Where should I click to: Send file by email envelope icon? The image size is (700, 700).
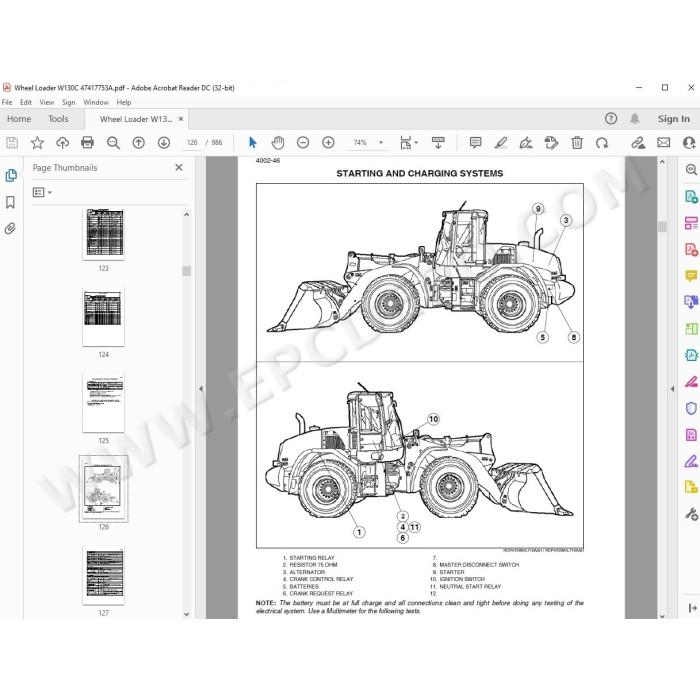click(663, 143)
